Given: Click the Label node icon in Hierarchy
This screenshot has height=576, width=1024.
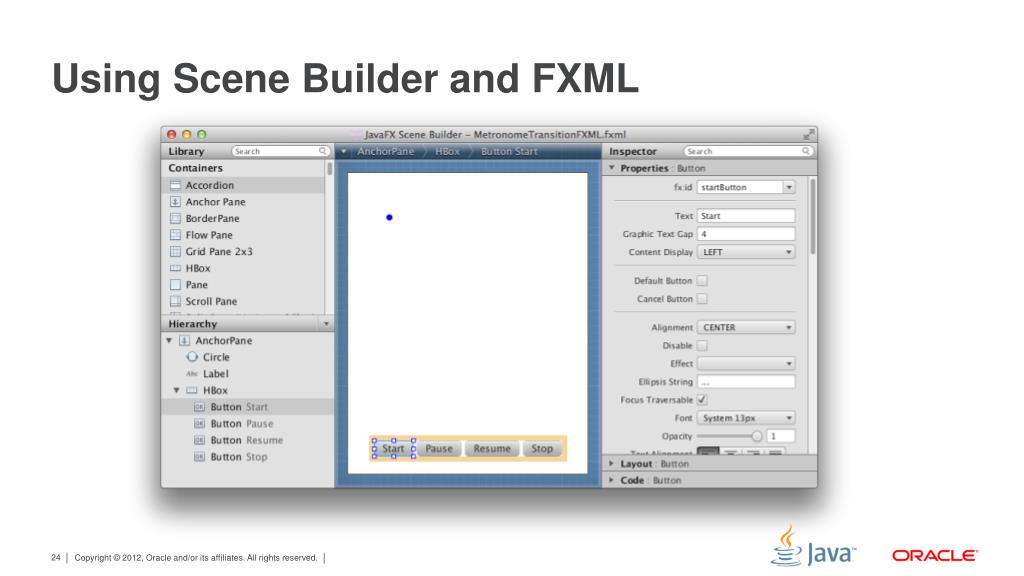Looking at the screenshot, I should [192, 374].
